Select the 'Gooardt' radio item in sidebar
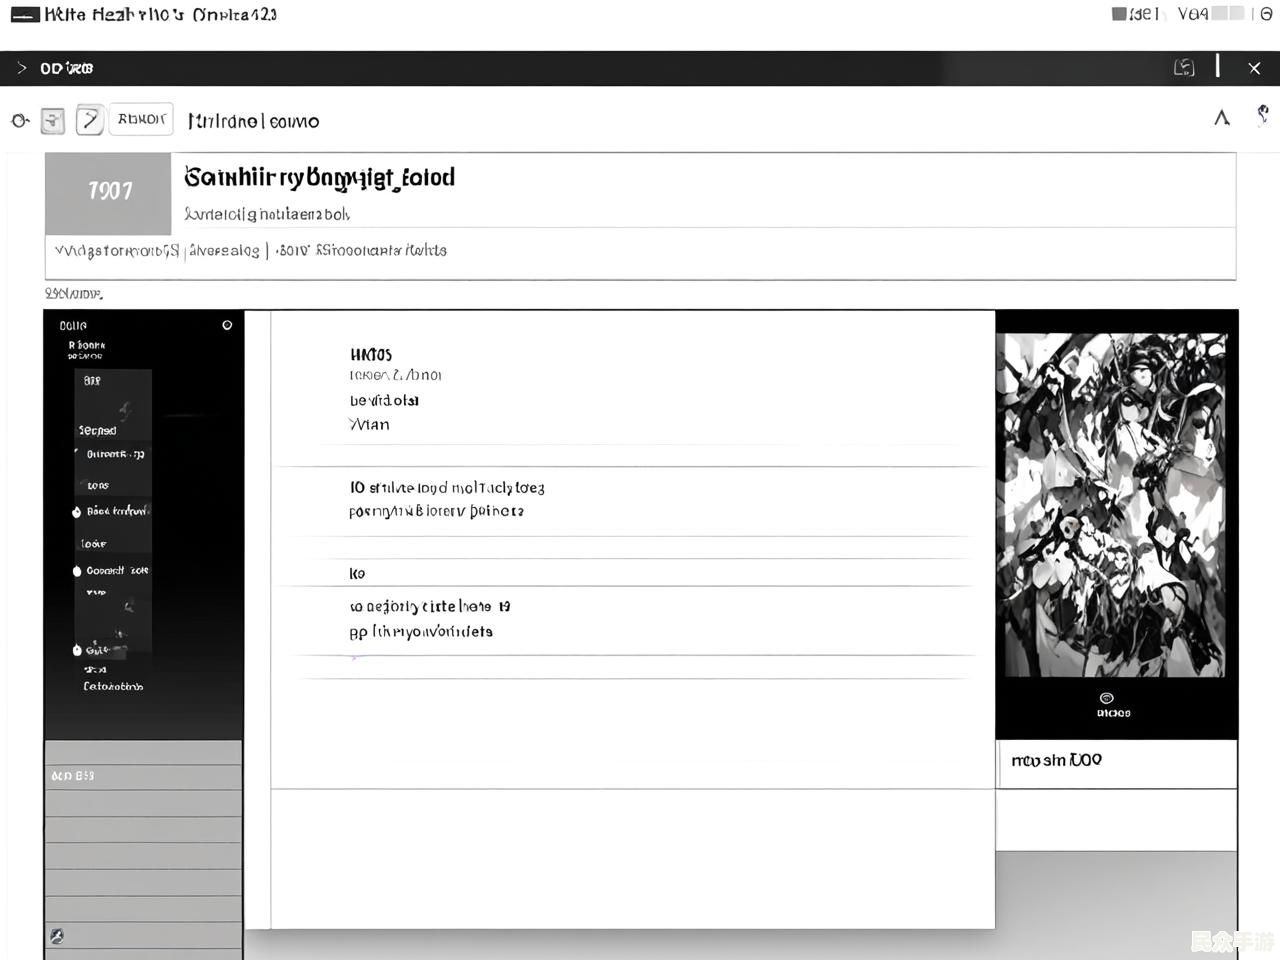The width and height of the screenshot is (1280, 960). click(x=77, y=571)
